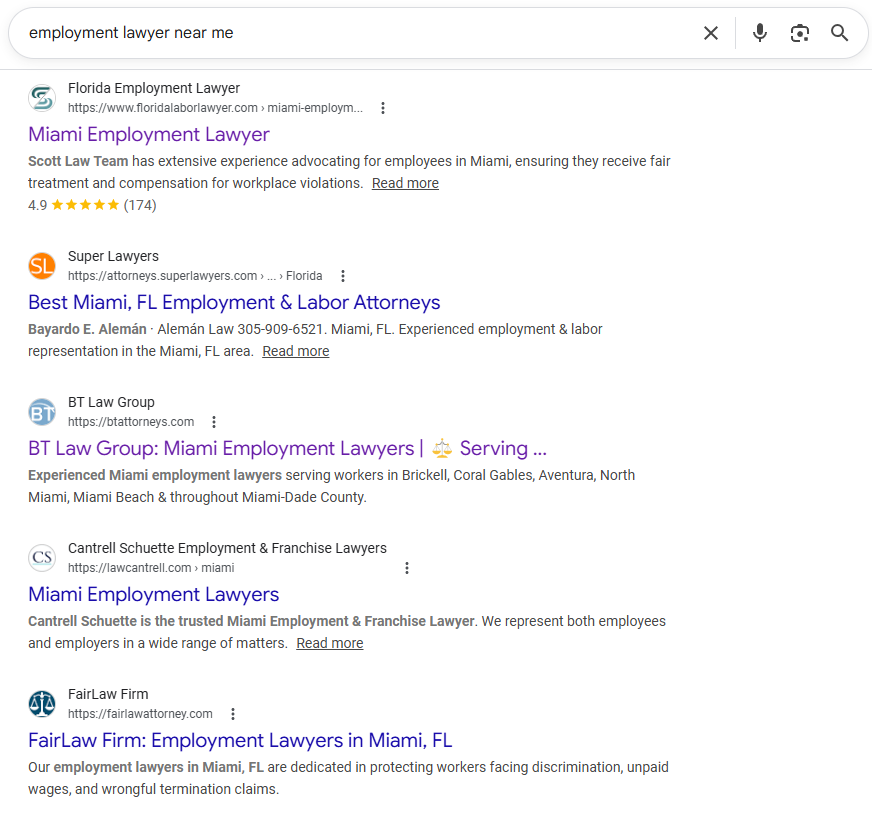Open Best Miami, FL Employment & Labor Attorneys
The width and height of the screenshot is (872, 818).
(234, 302)
